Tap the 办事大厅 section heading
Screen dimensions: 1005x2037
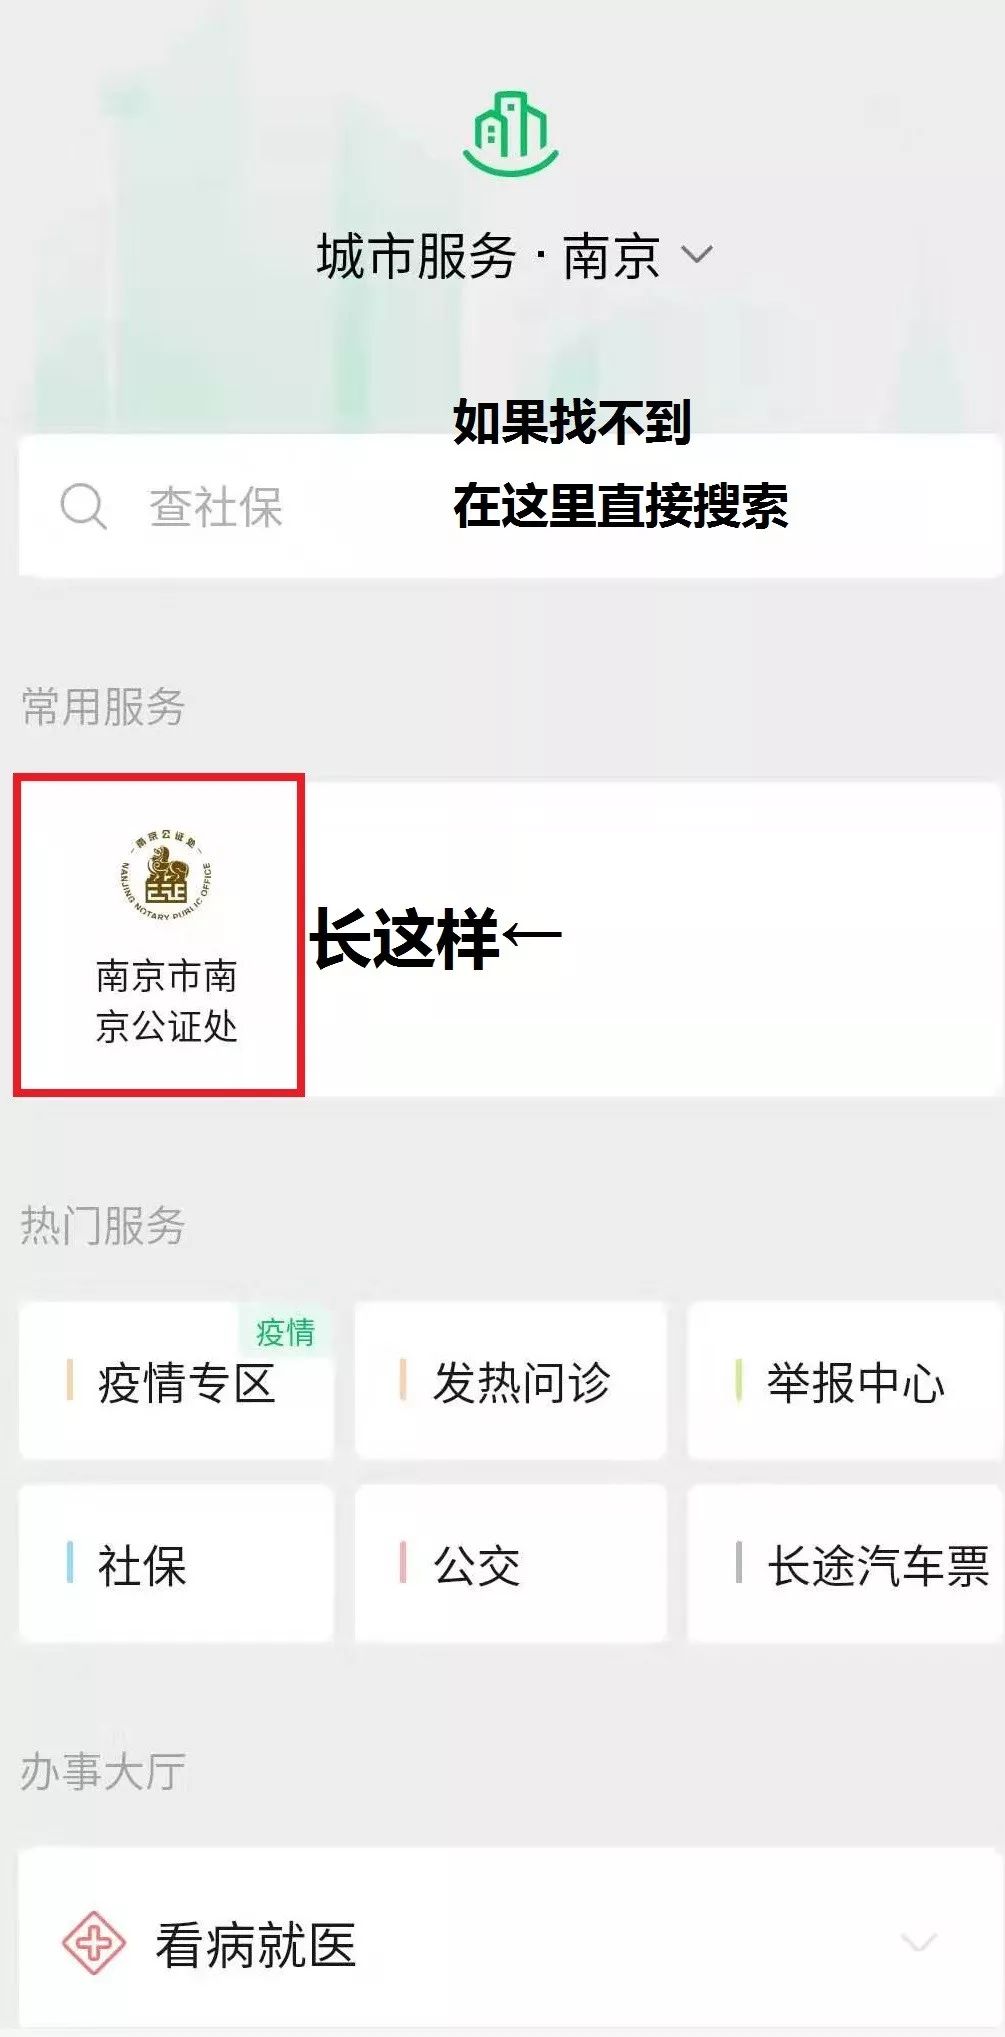[103, 1772]
